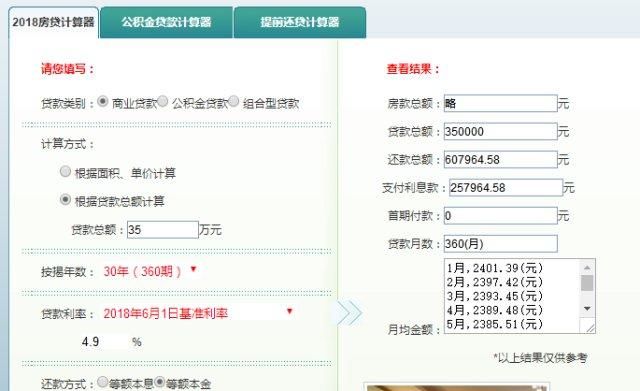Open the 提前还贷计算器 tab
Image resolution: width=640 pixels, height=391 pixels.
(300, 22)
